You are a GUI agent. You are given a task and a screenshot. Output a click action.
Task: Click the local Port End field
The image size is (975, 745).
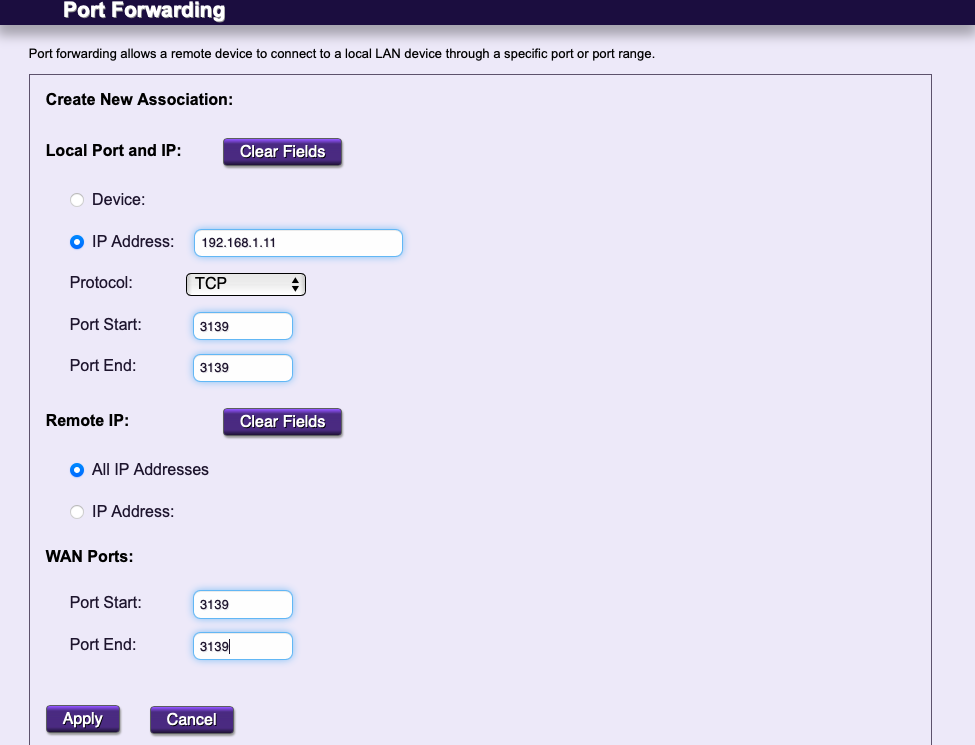pyautogui.click(x=242, y=368)
